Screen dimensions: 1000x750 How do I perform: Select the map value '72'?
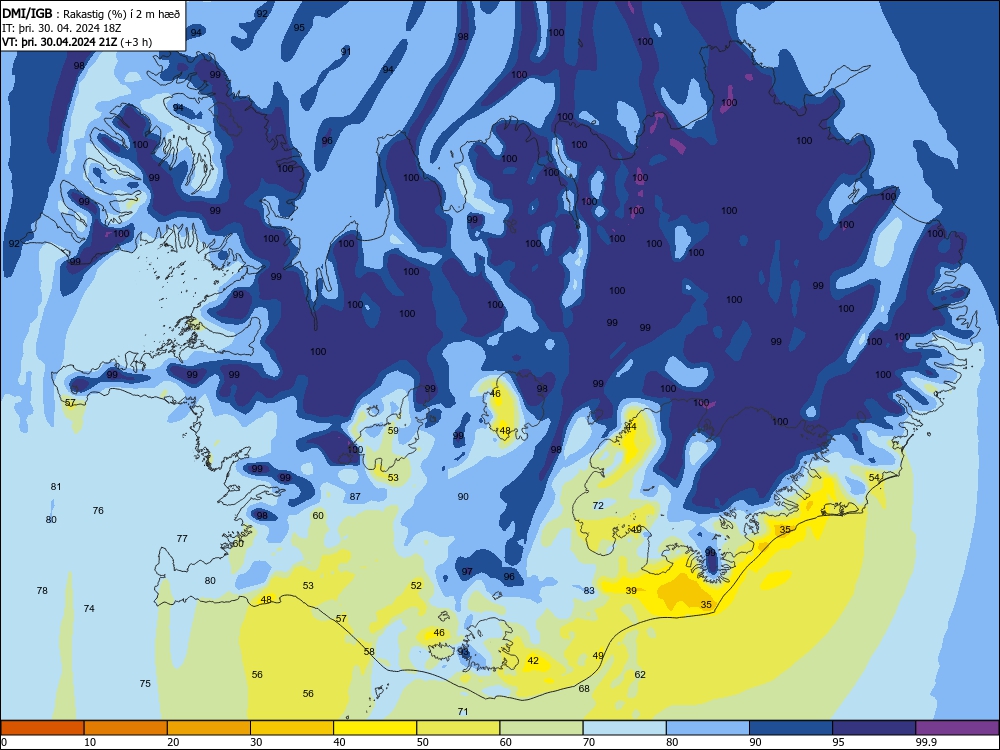point(598,505)
